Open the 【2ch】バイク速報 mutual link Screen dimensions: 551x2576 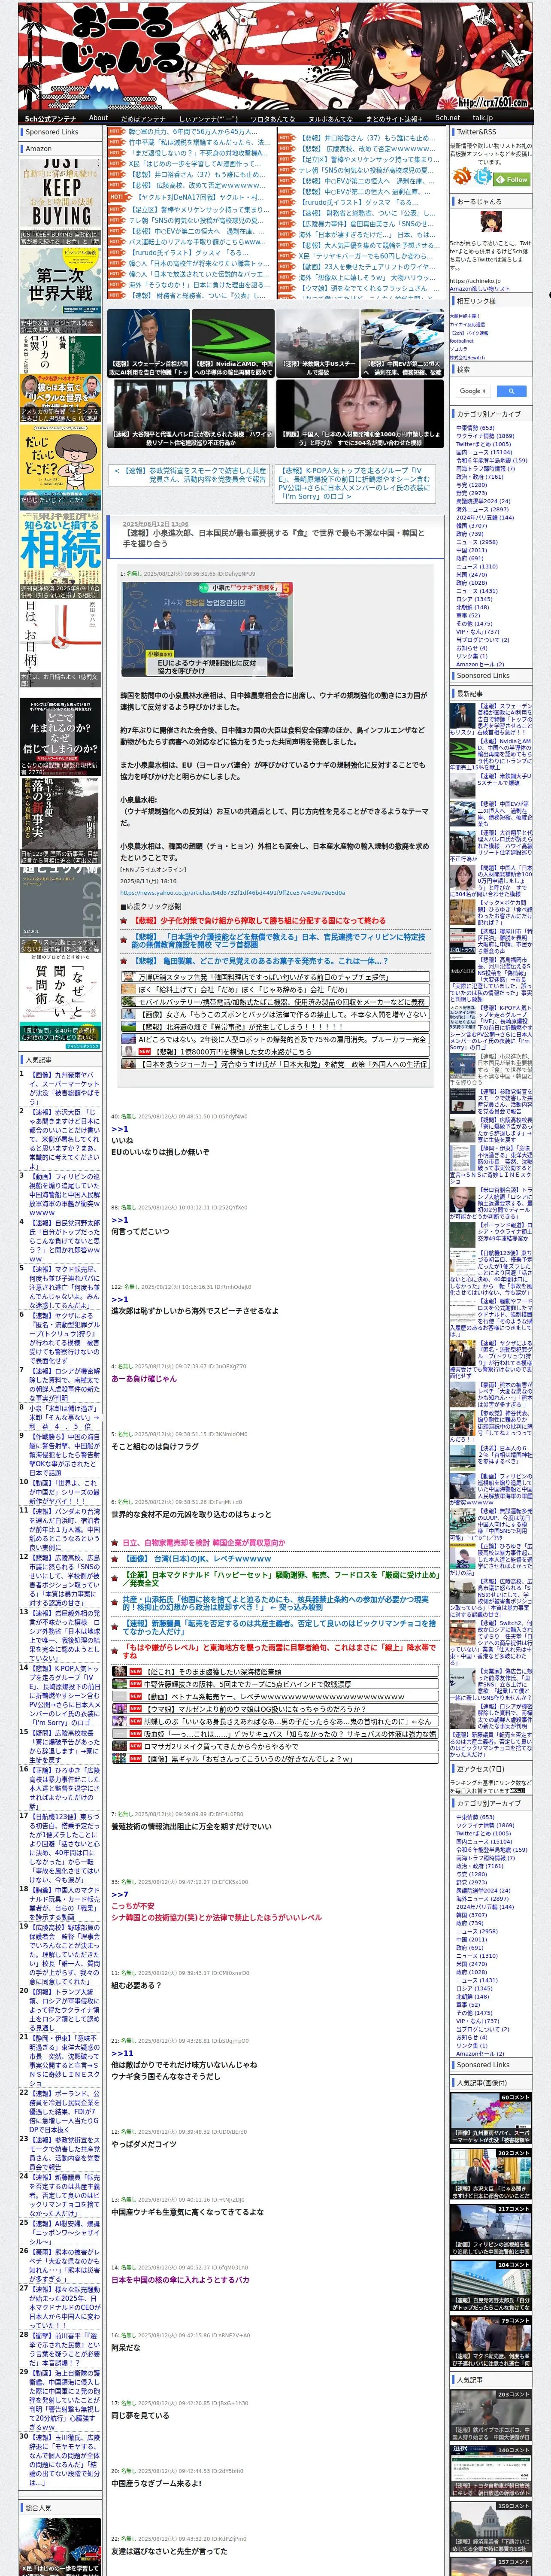tap(469, 333)
